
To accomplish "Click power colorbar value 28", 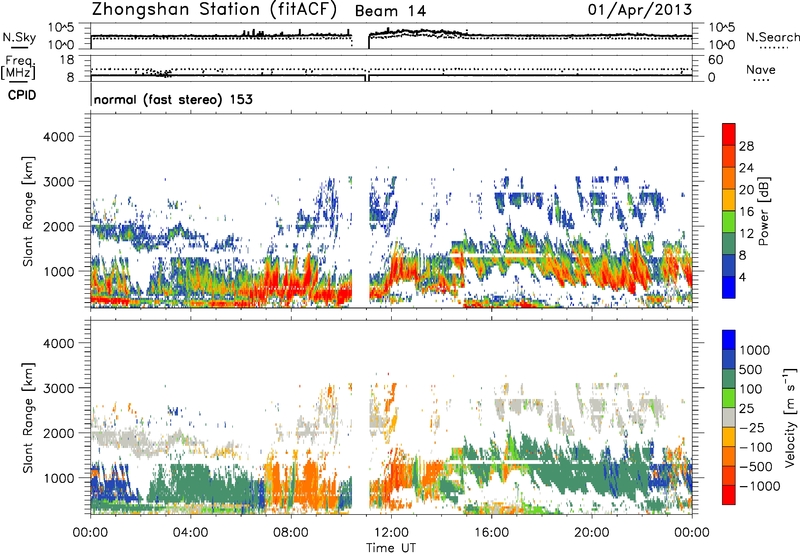I will pyautogui.click(x=746, y=146).
